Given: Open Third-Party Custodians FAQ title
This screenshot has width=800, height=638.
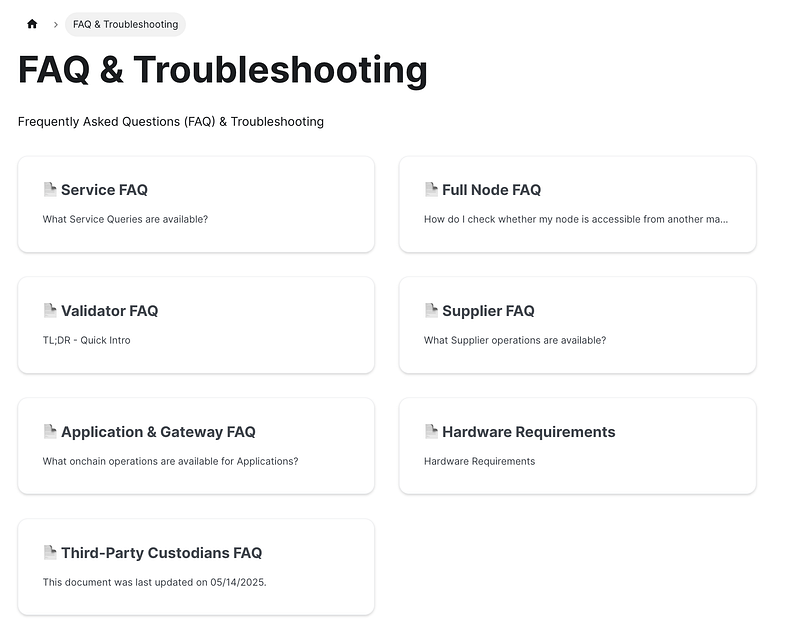Looking at the screenshot, I should point(161,553).
